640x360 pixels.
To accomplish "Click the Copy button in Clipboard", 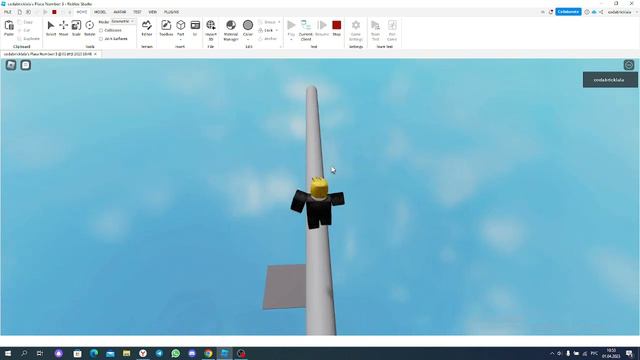I will [x=25, y=22].
